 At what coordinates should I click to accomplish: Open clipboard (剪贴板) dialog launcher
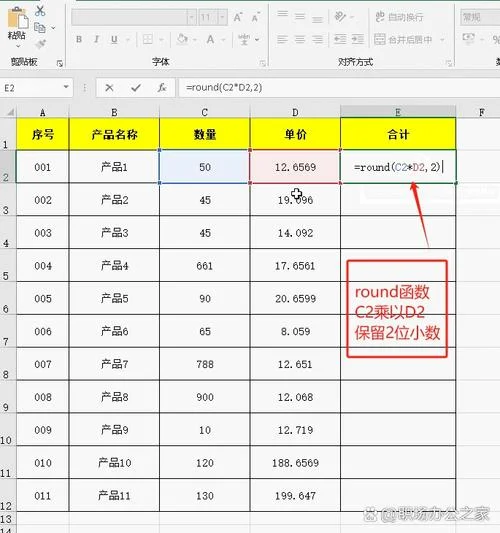point(60,63)
